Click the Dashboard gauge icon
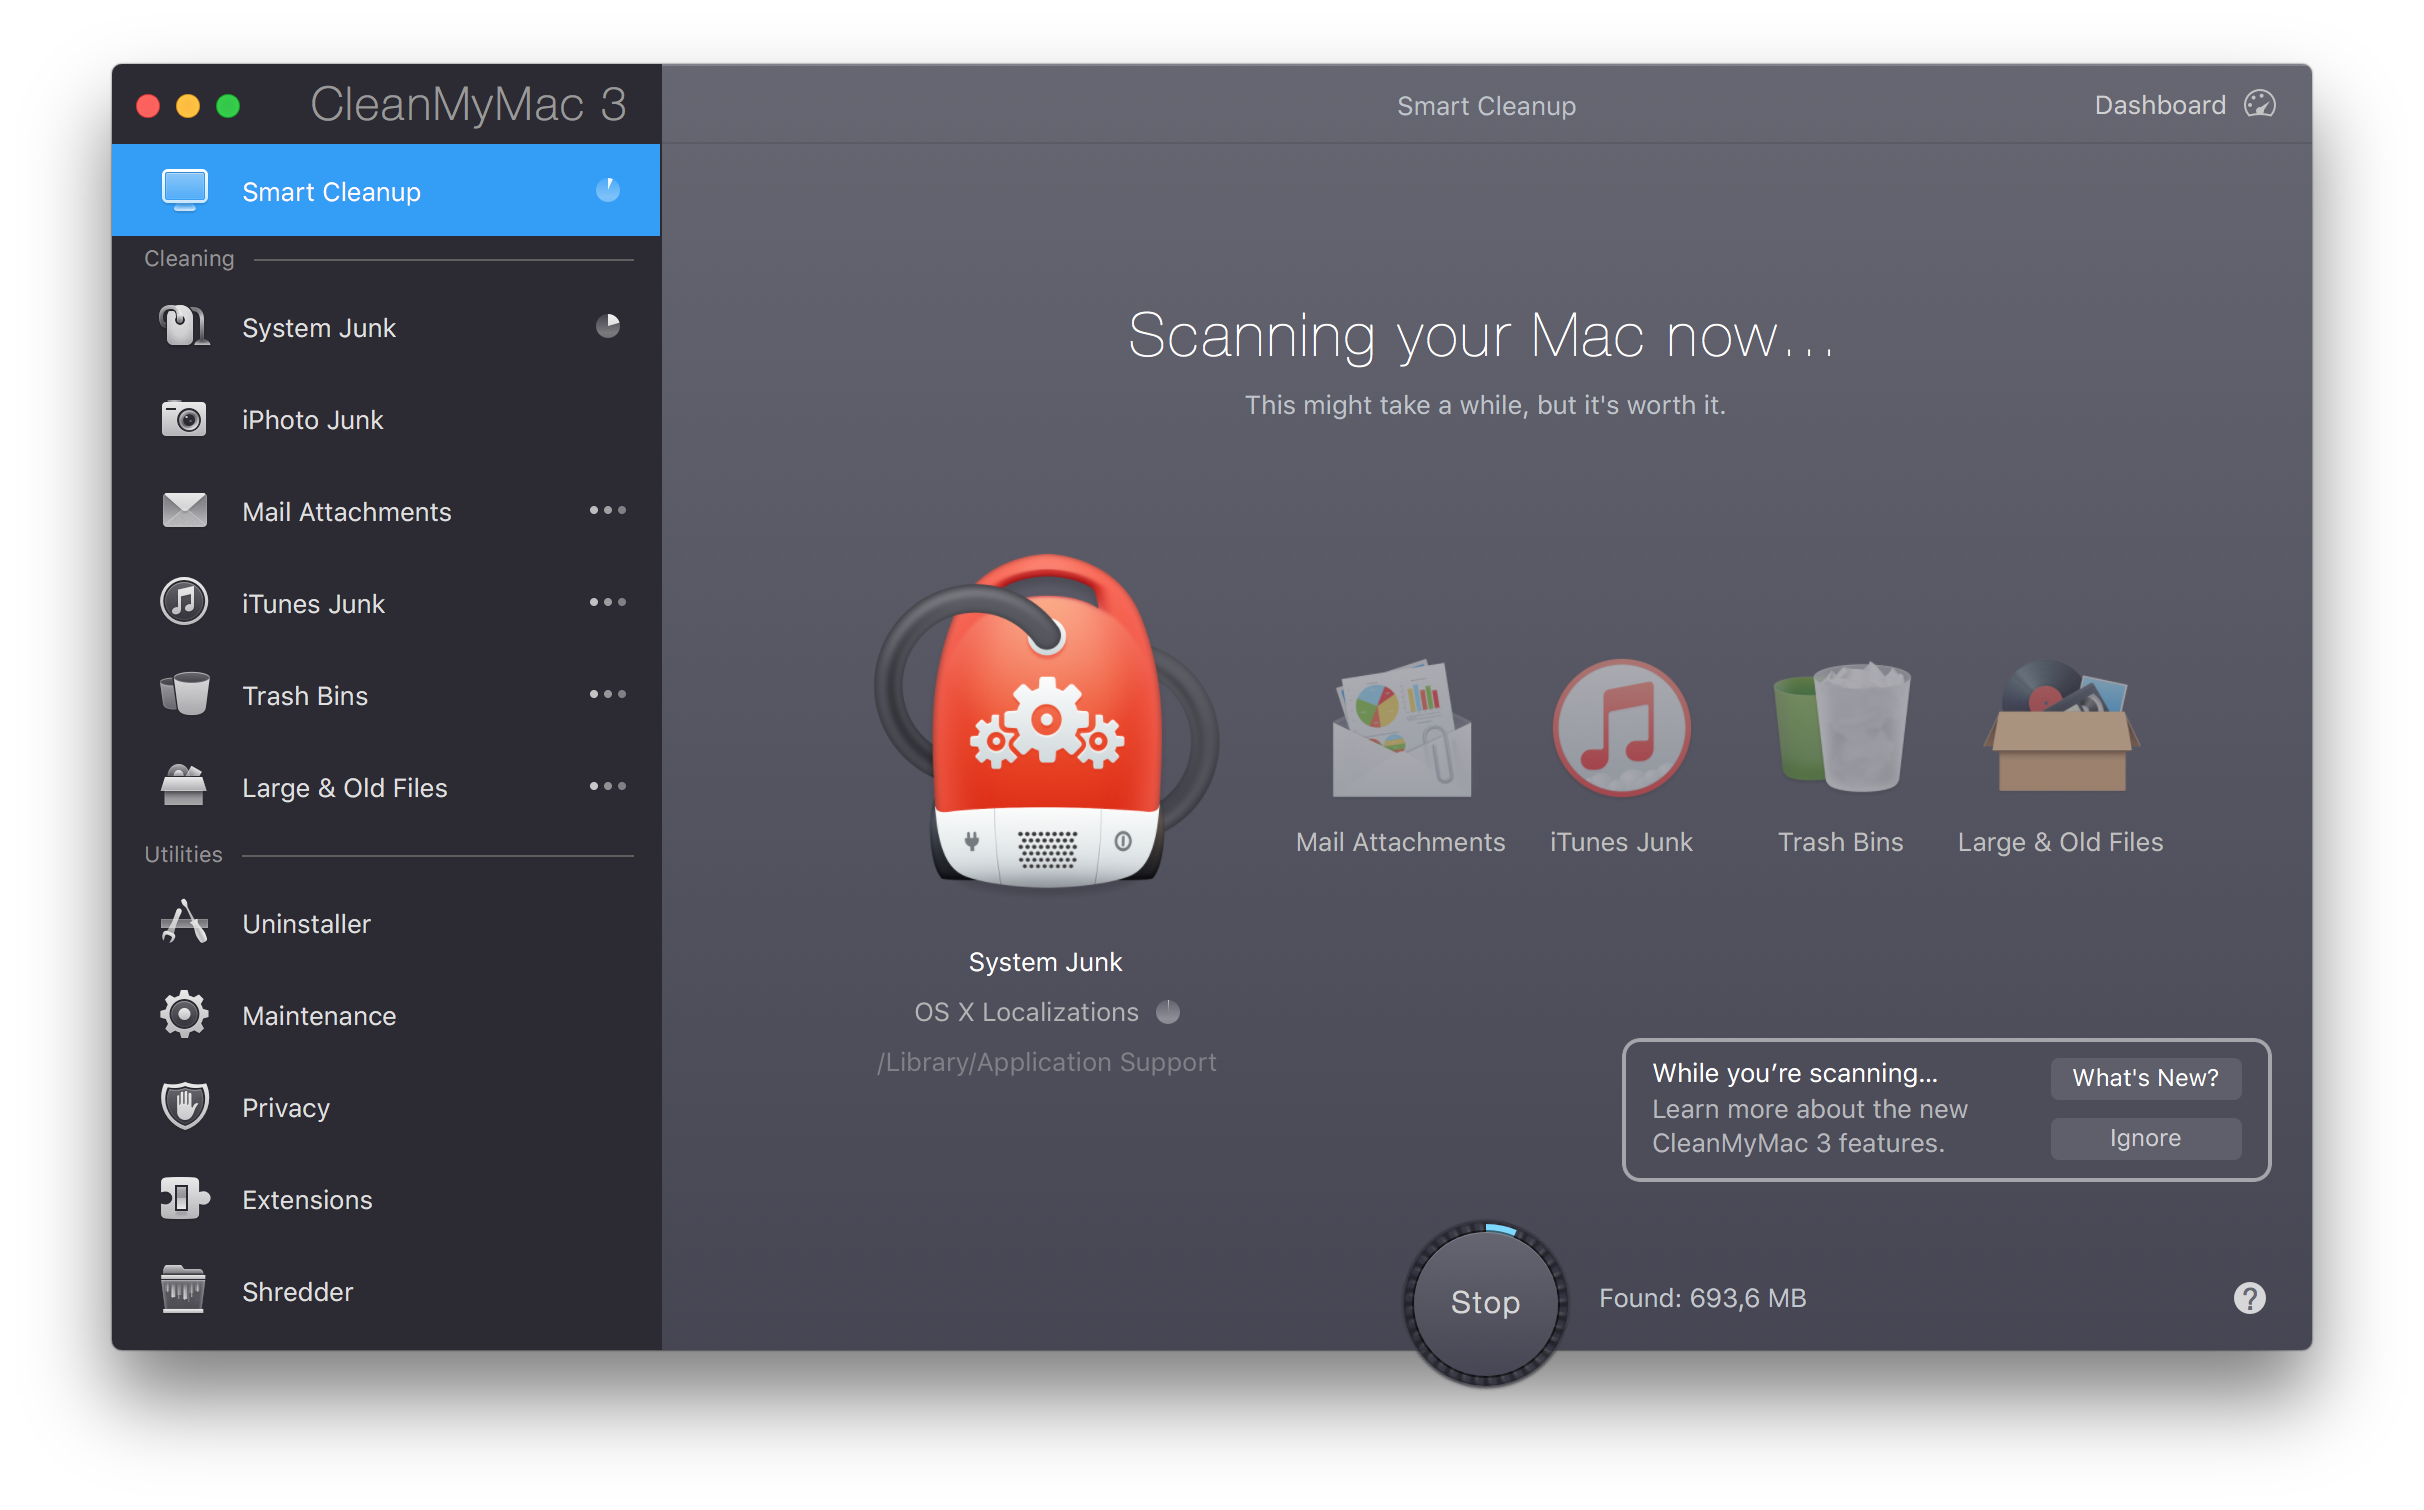 pyautogui.click(x=2259, y=105)
